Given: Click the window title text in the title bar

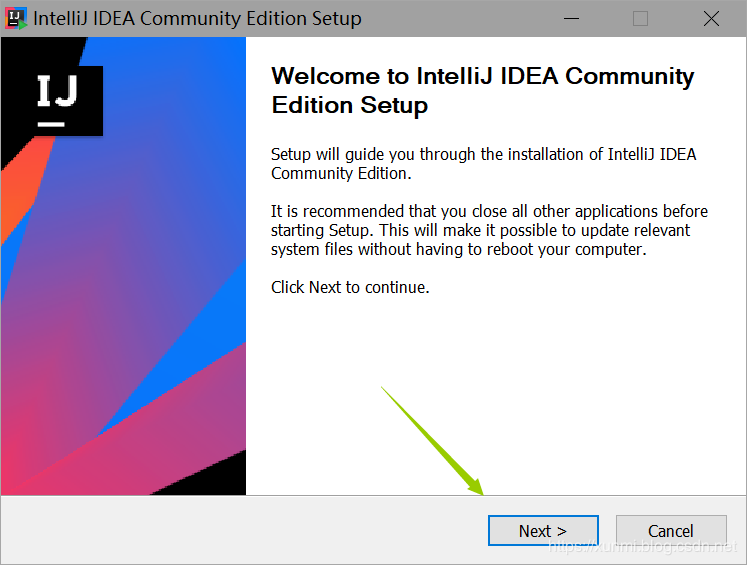Looking at the screenshot, I should click(198, 19).
